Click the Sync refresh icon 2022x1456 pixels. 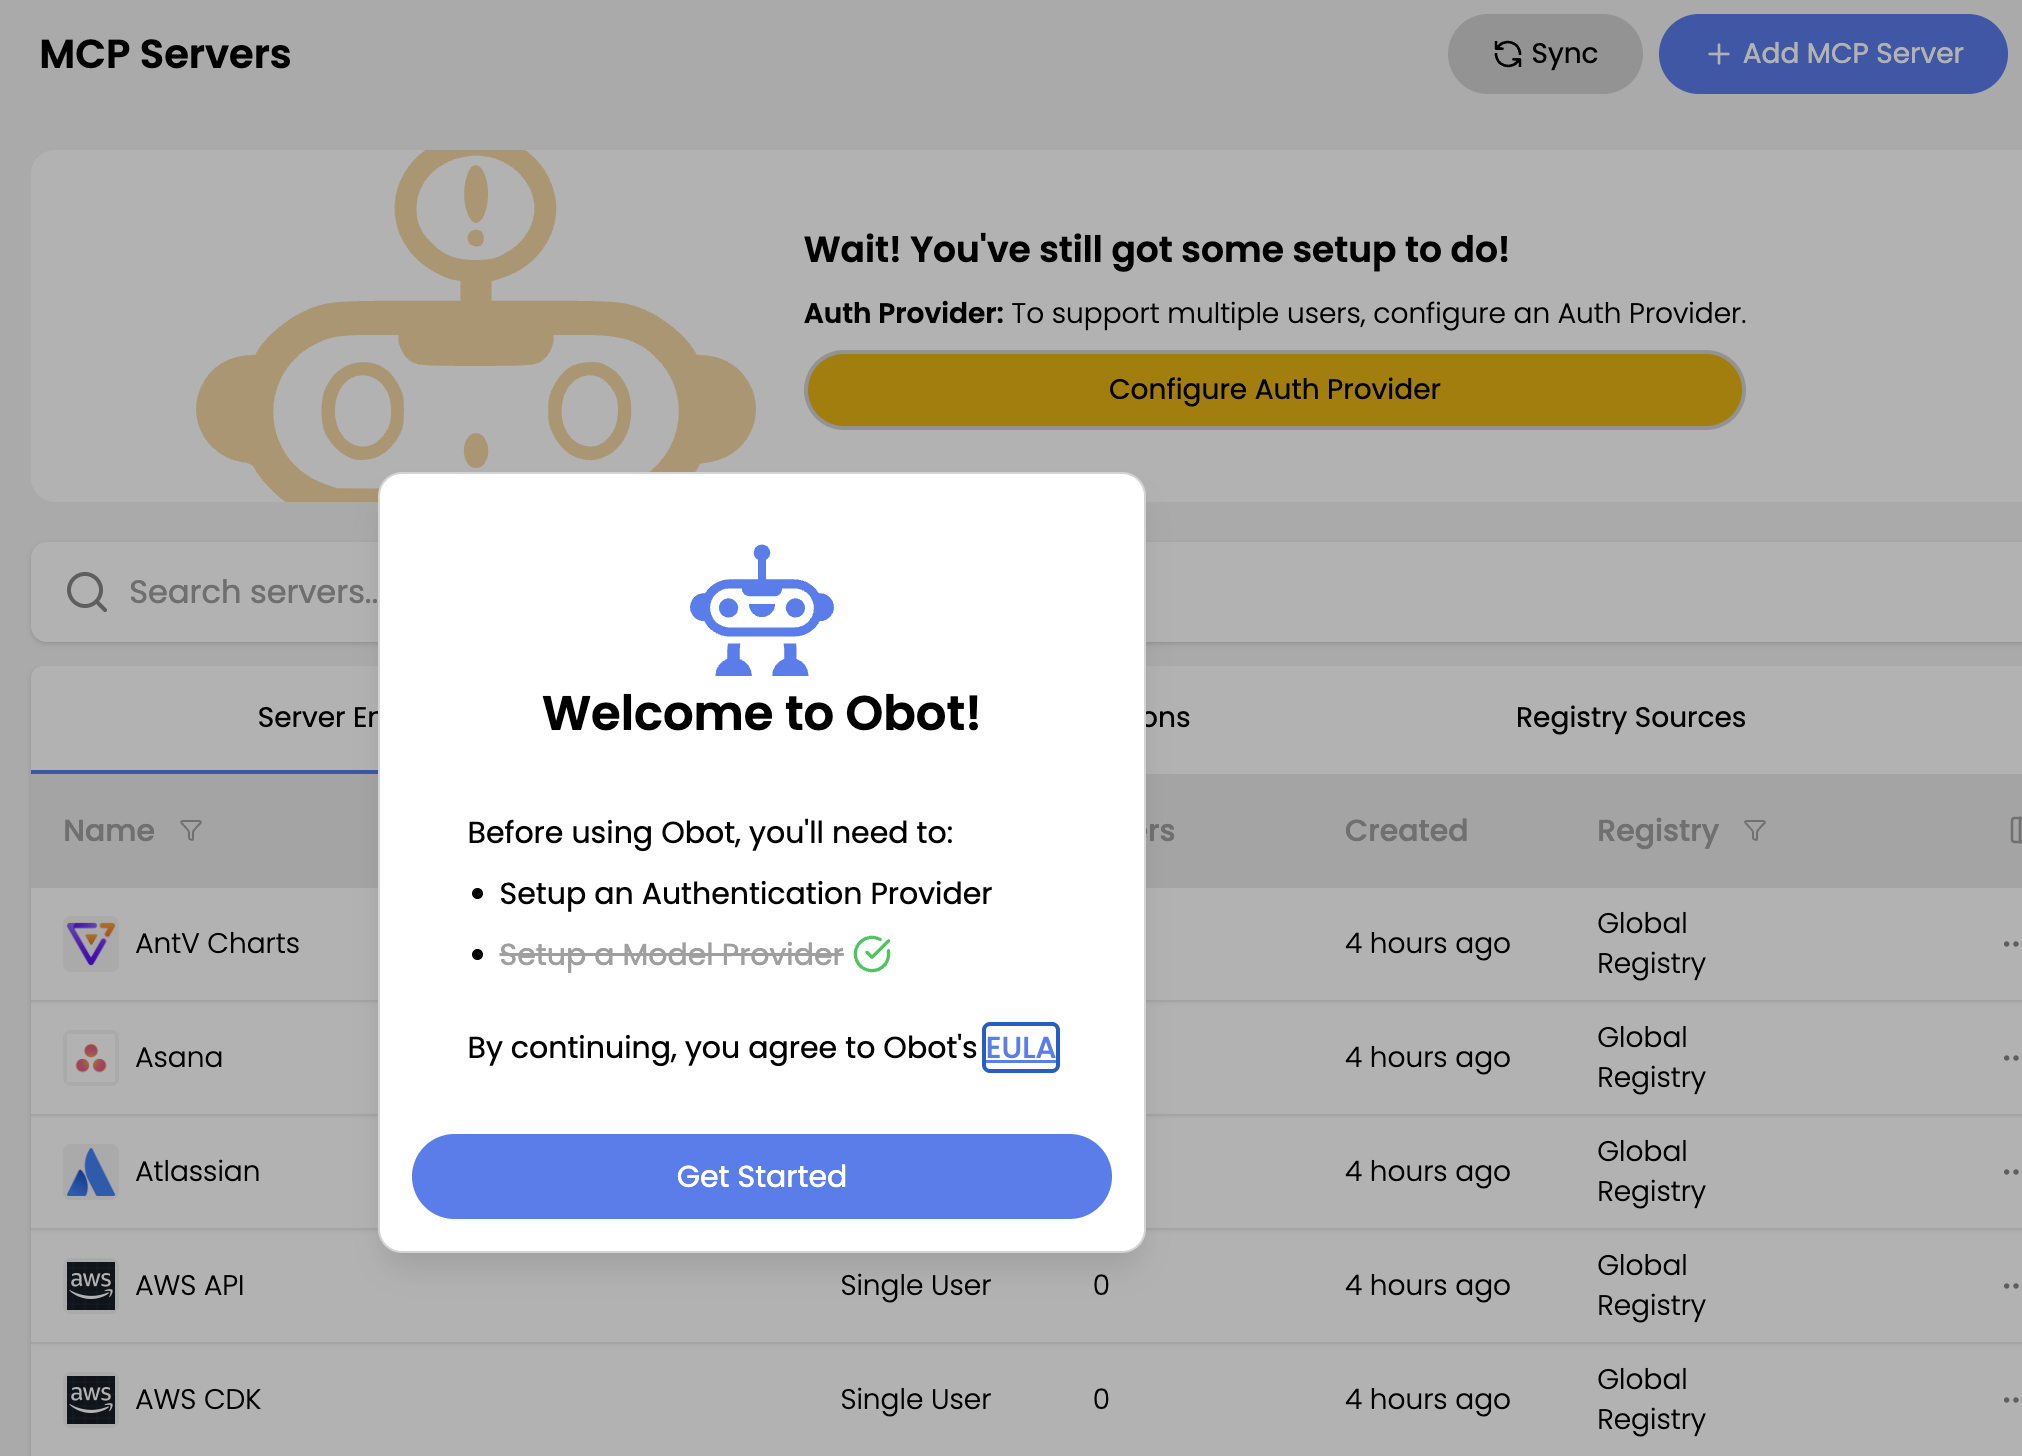(x=1509, y=54)
